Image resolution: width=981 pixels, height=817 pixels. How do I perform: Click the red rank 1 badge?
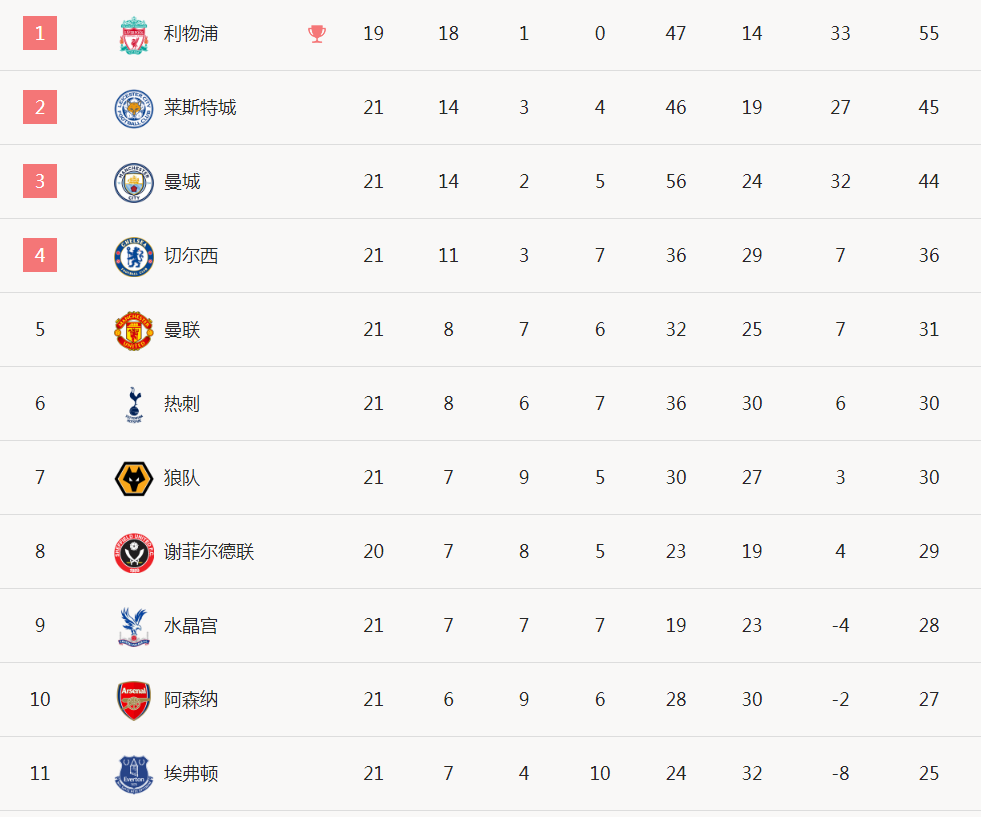pos(40,34)
